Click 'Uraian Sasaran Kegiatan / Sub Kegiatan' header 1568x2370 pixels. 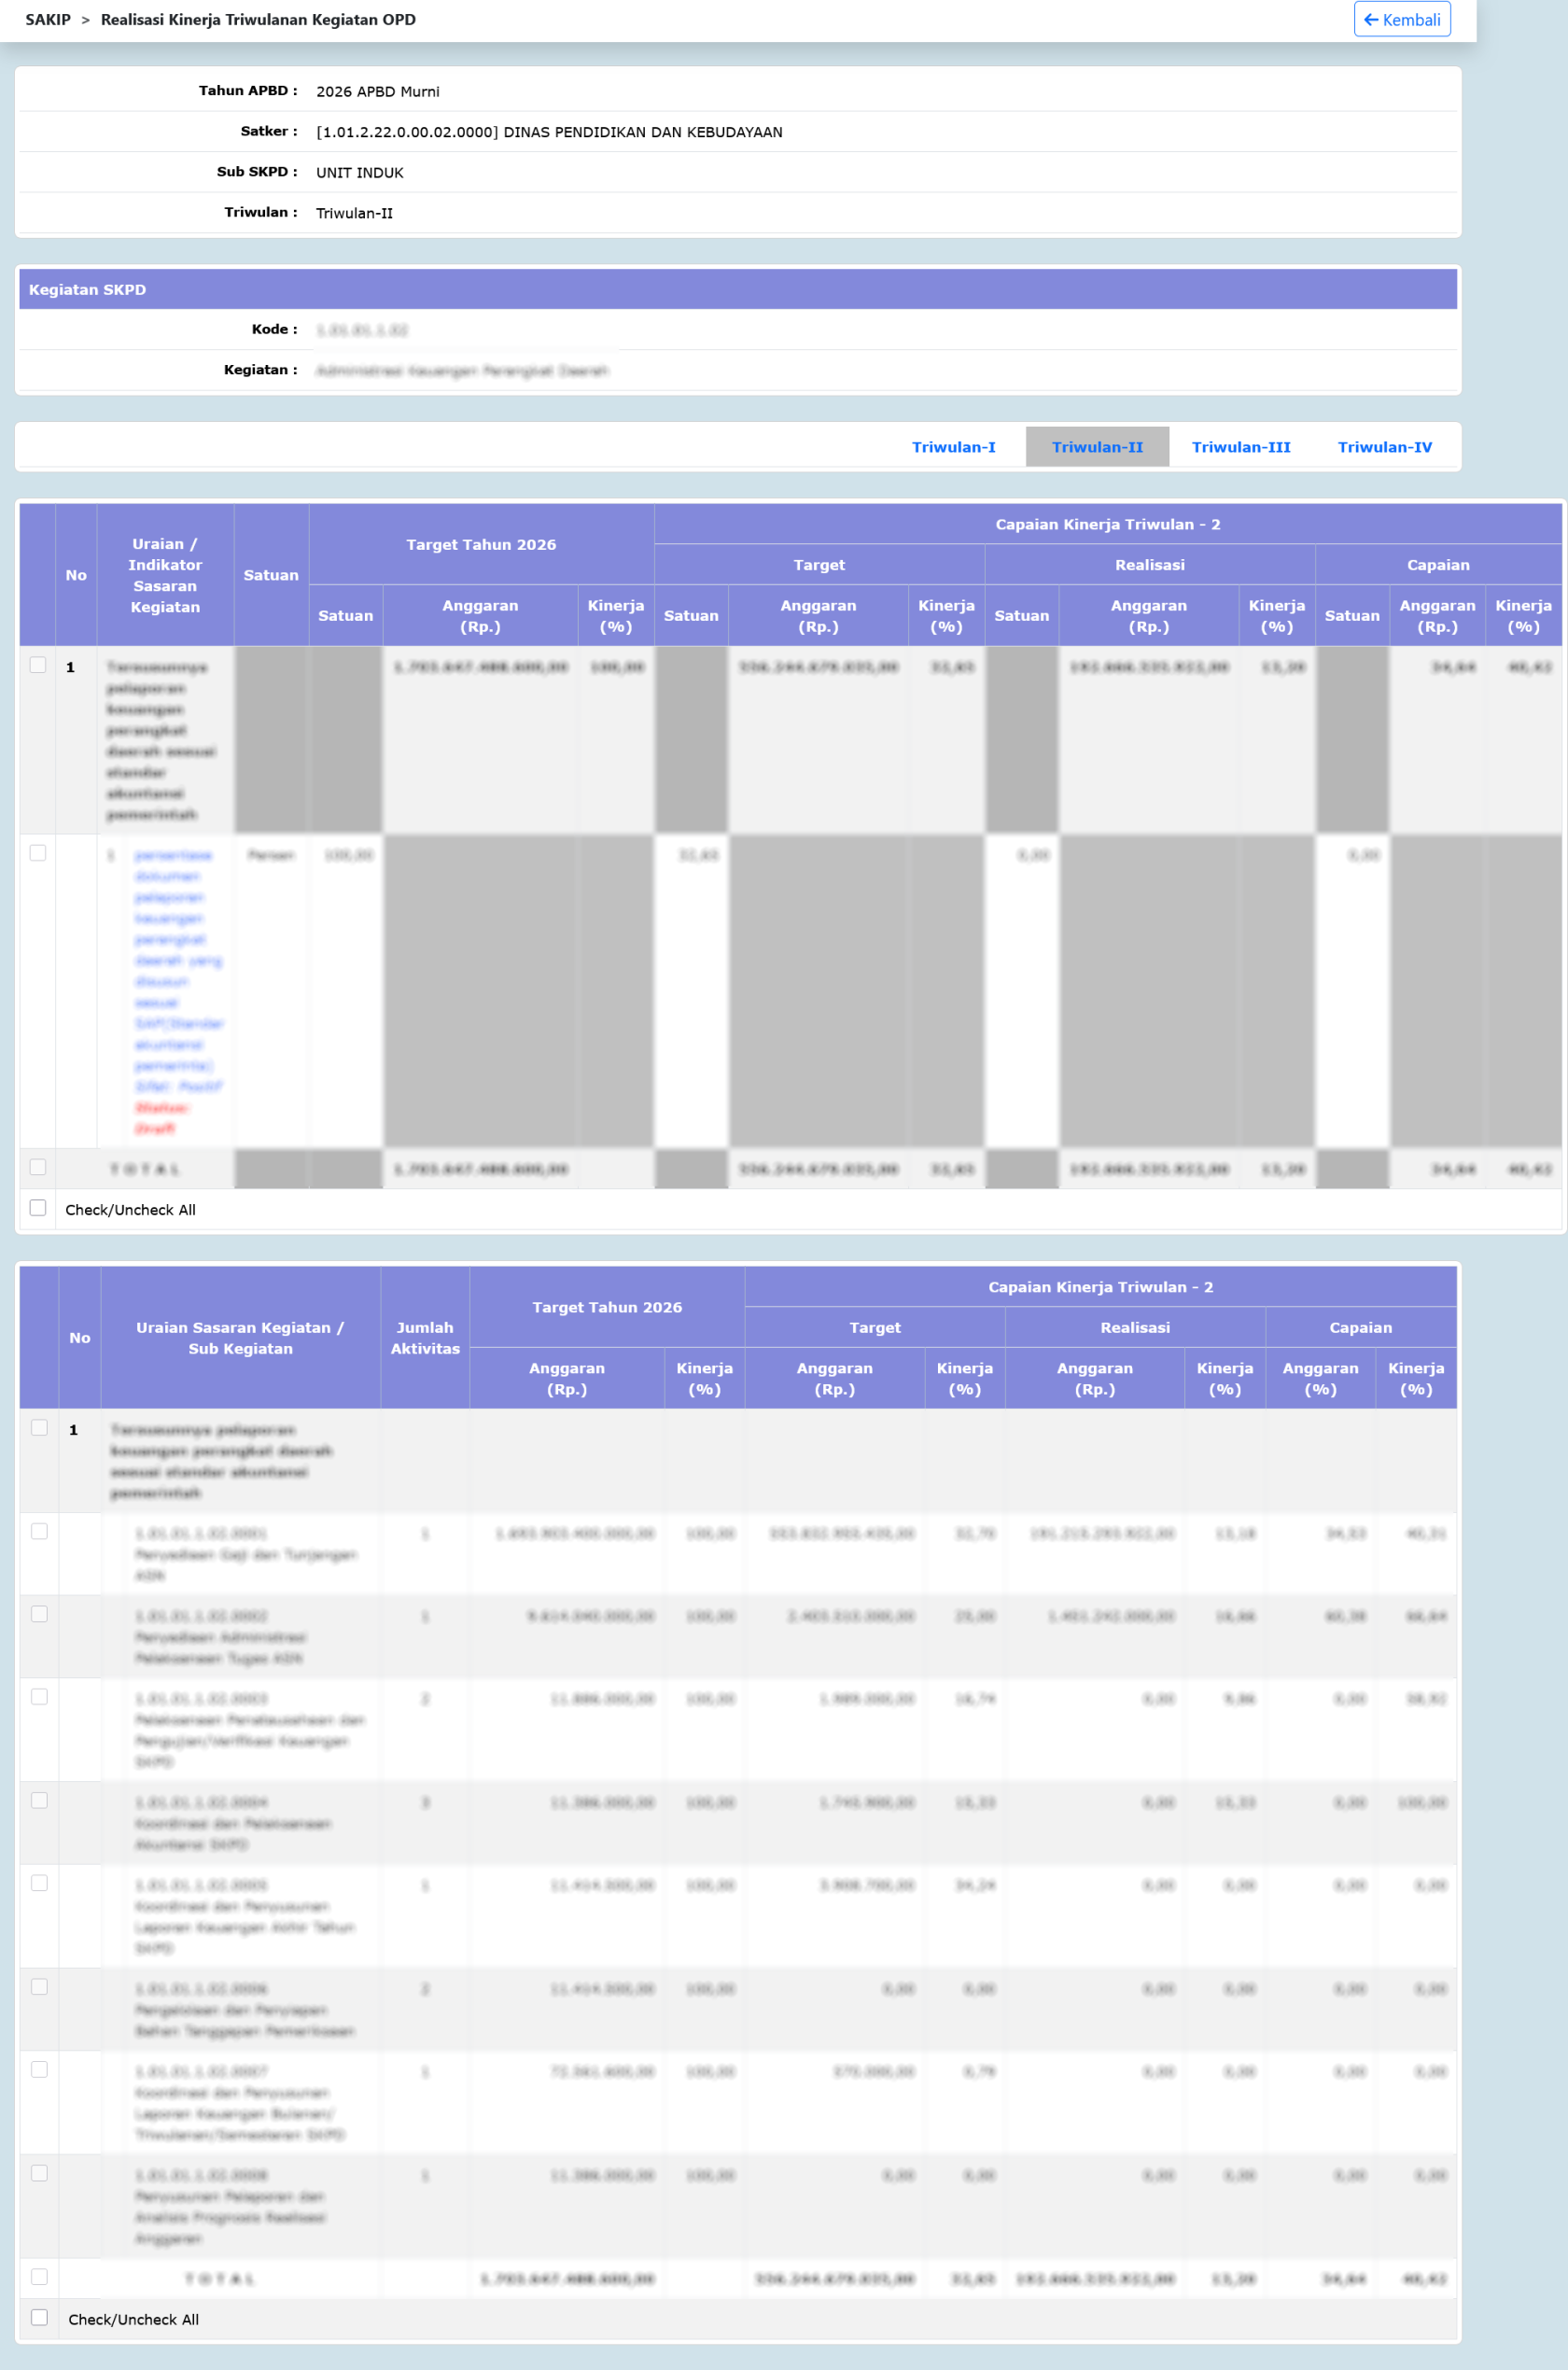[x=240, y=1338]
